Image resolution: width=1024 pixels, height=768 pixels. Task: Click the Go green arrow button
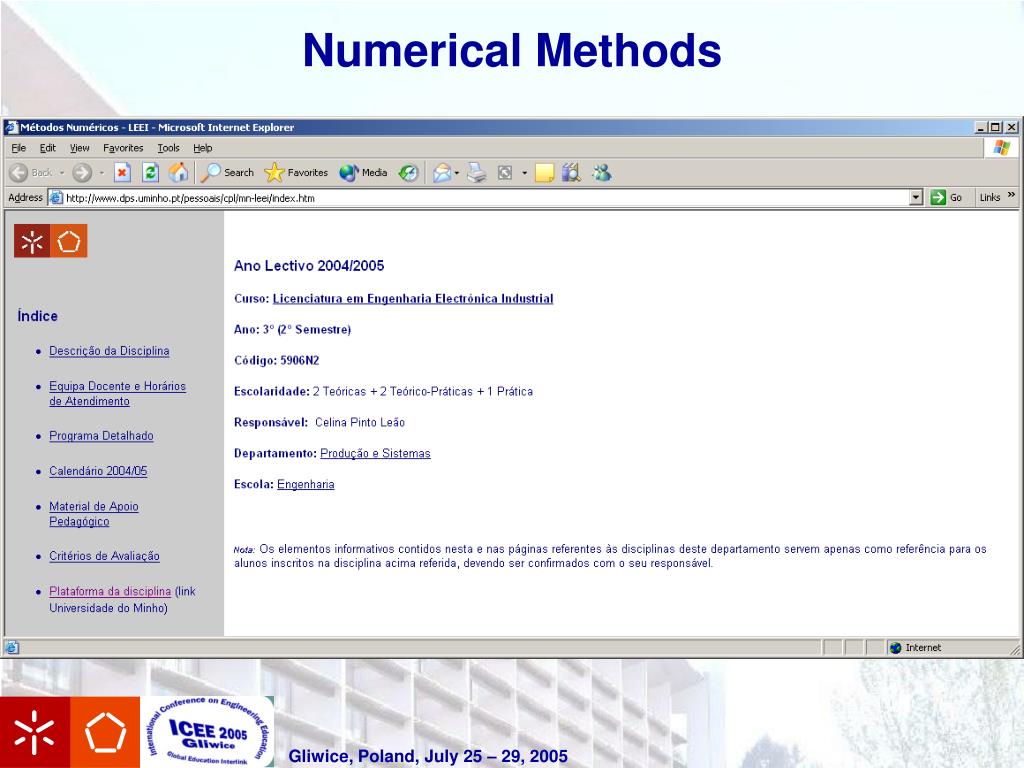click(x=946, y=197)
